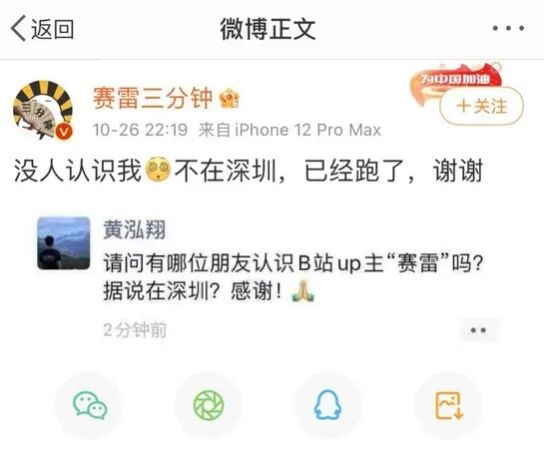Viewport: 544px width, 460px height.
Task: Open the 赛雷三分钟 profile avatar
Action: (x=43, y=109)
